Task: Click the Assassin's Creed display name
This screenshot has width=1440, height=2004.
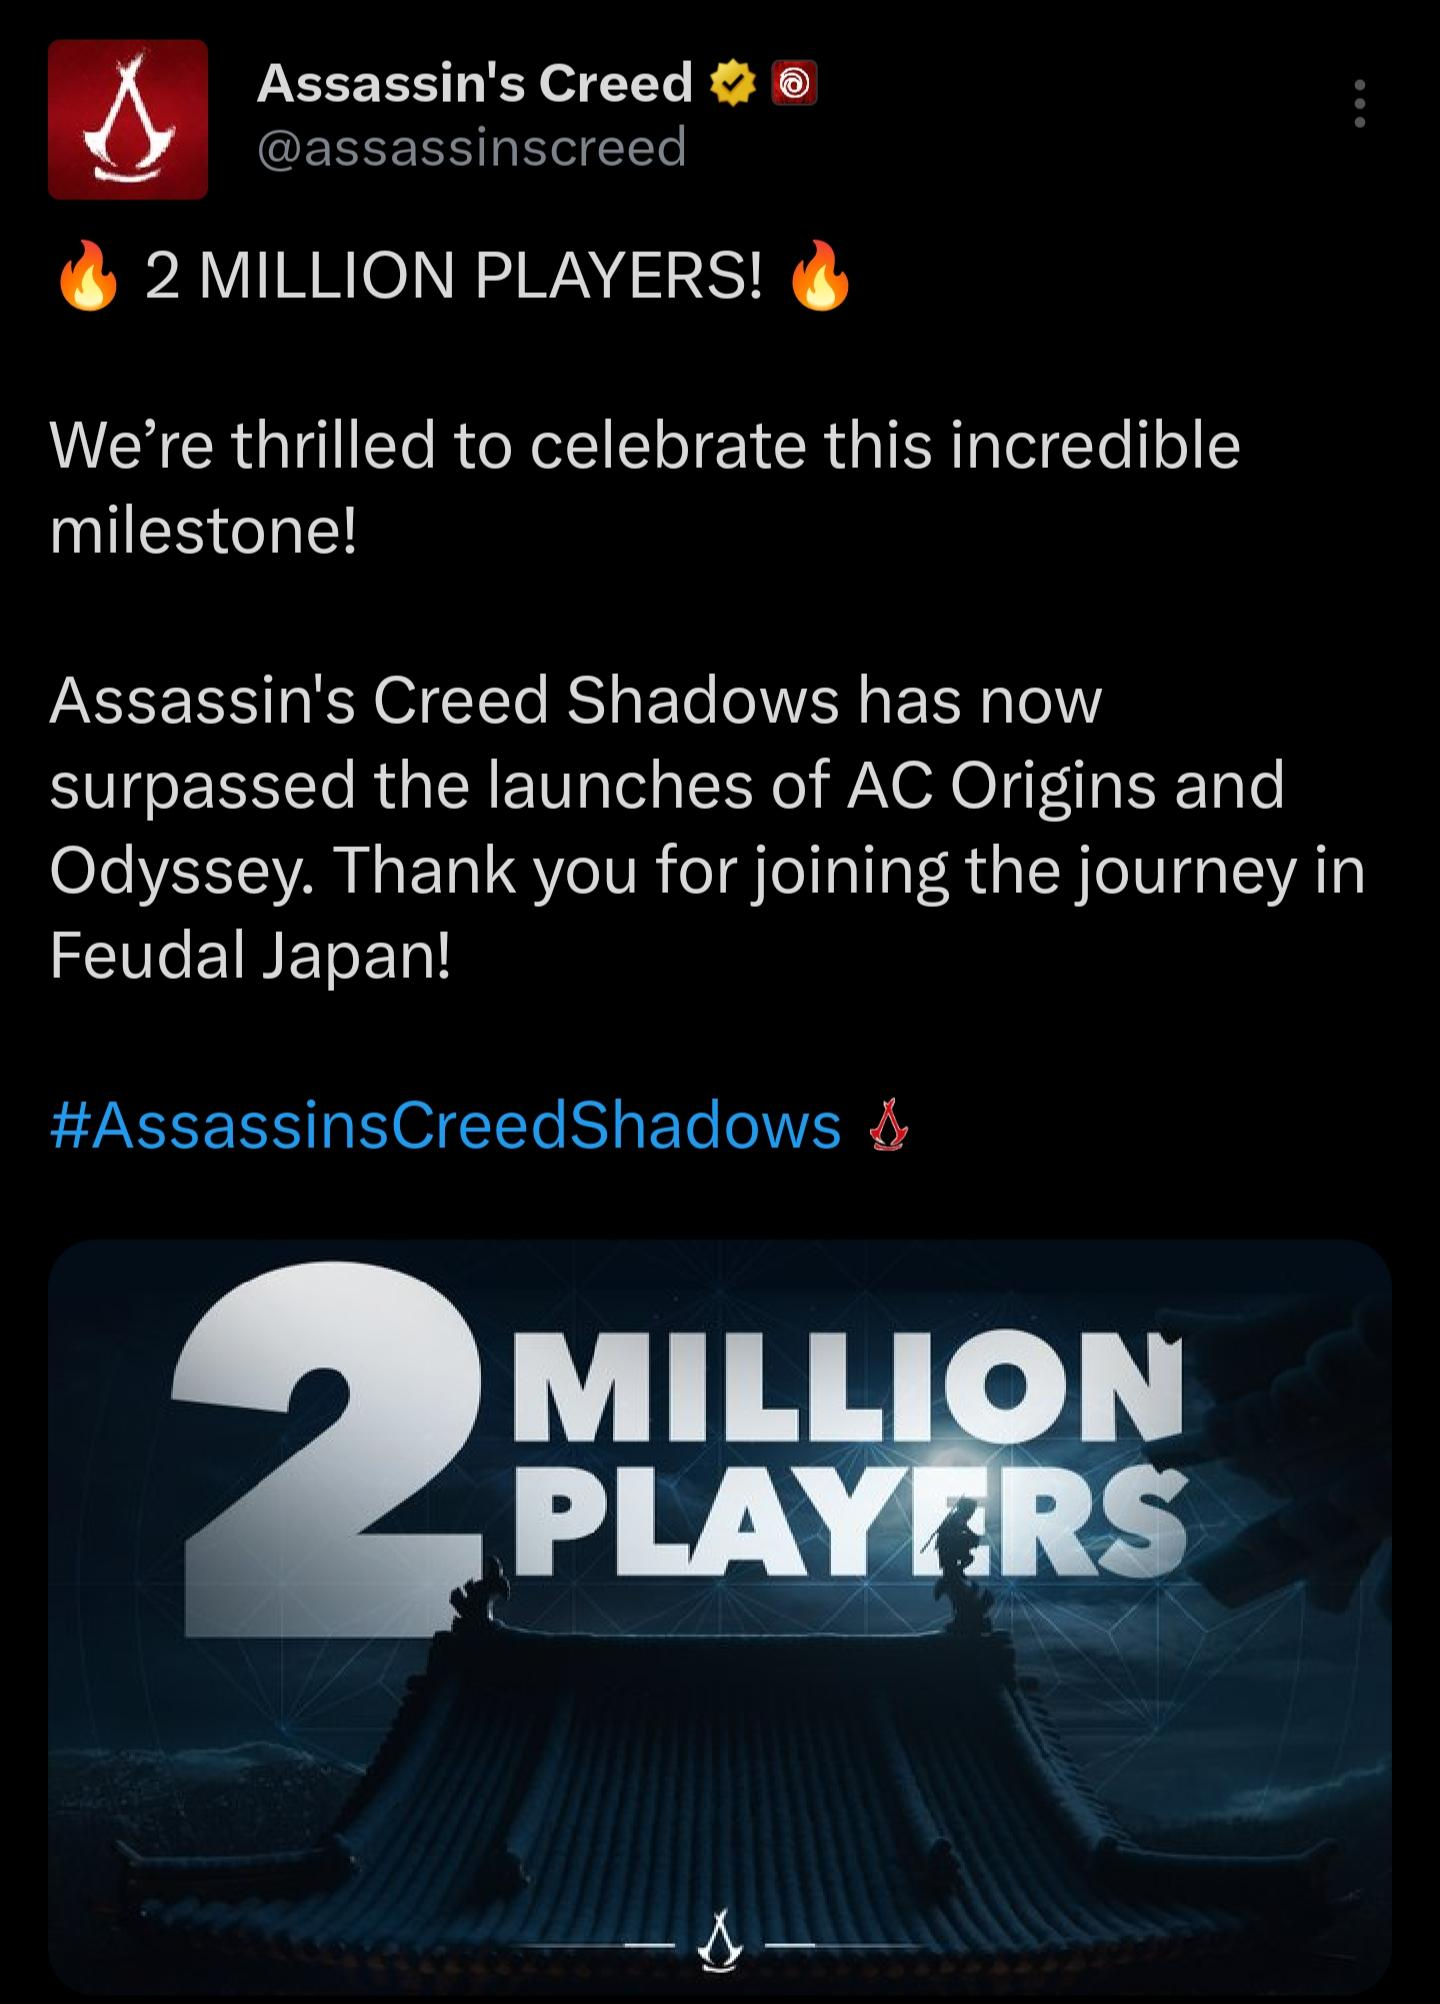Action: pos(475,83)
